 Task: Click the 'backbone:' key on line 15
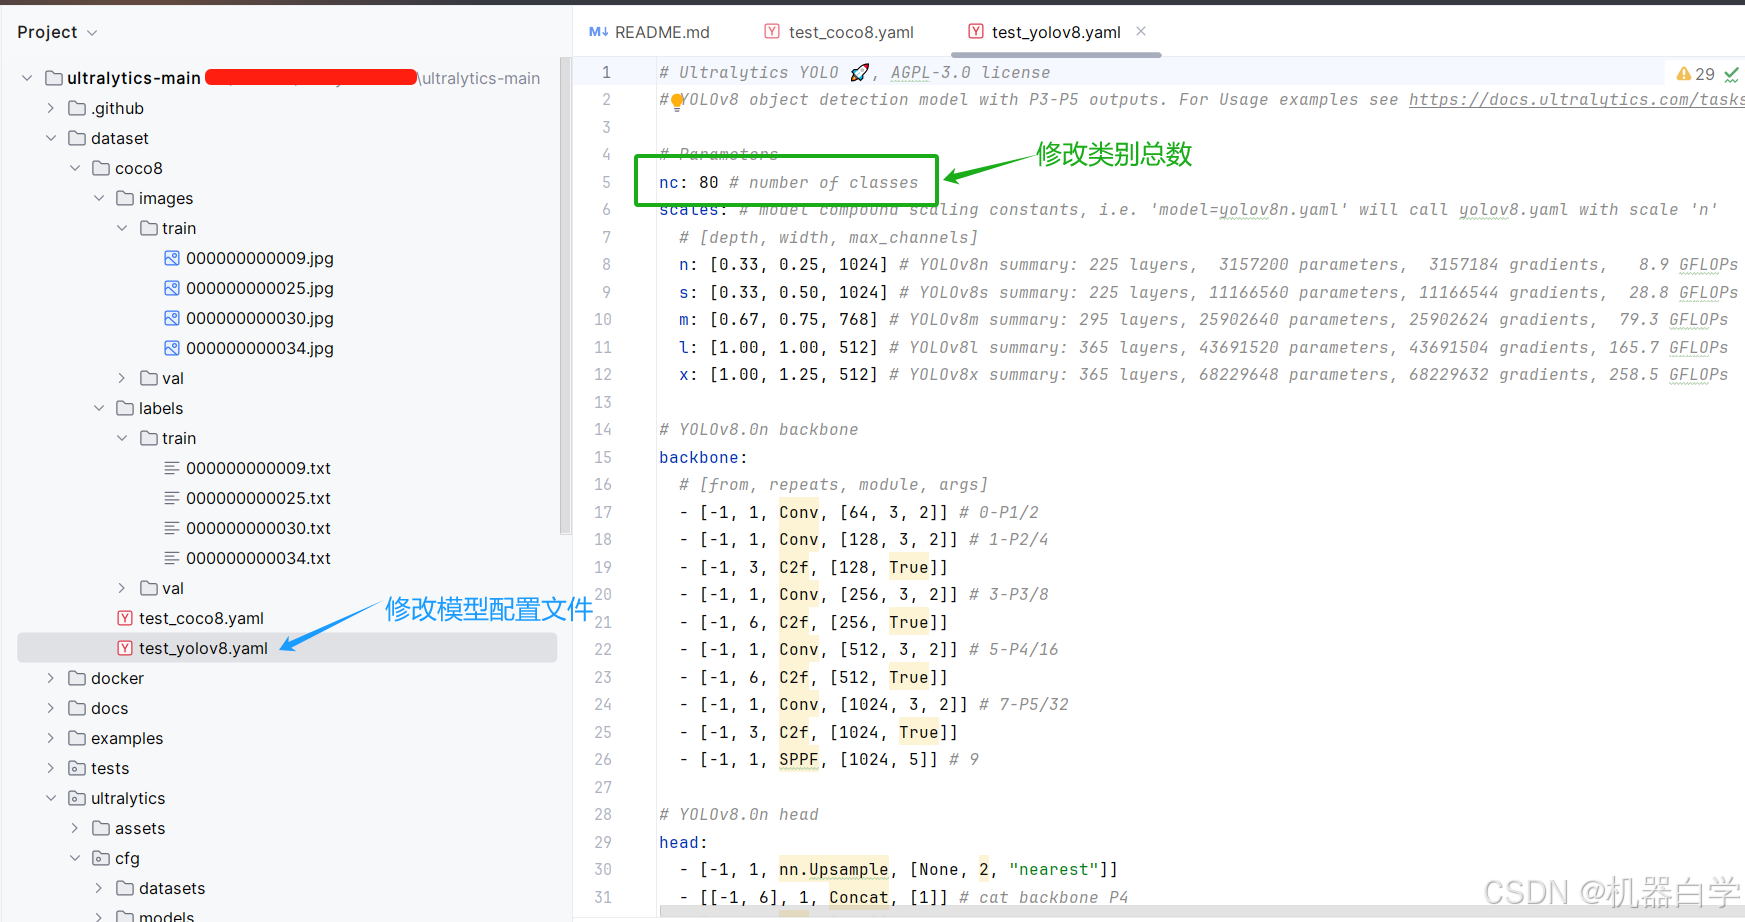703,457
